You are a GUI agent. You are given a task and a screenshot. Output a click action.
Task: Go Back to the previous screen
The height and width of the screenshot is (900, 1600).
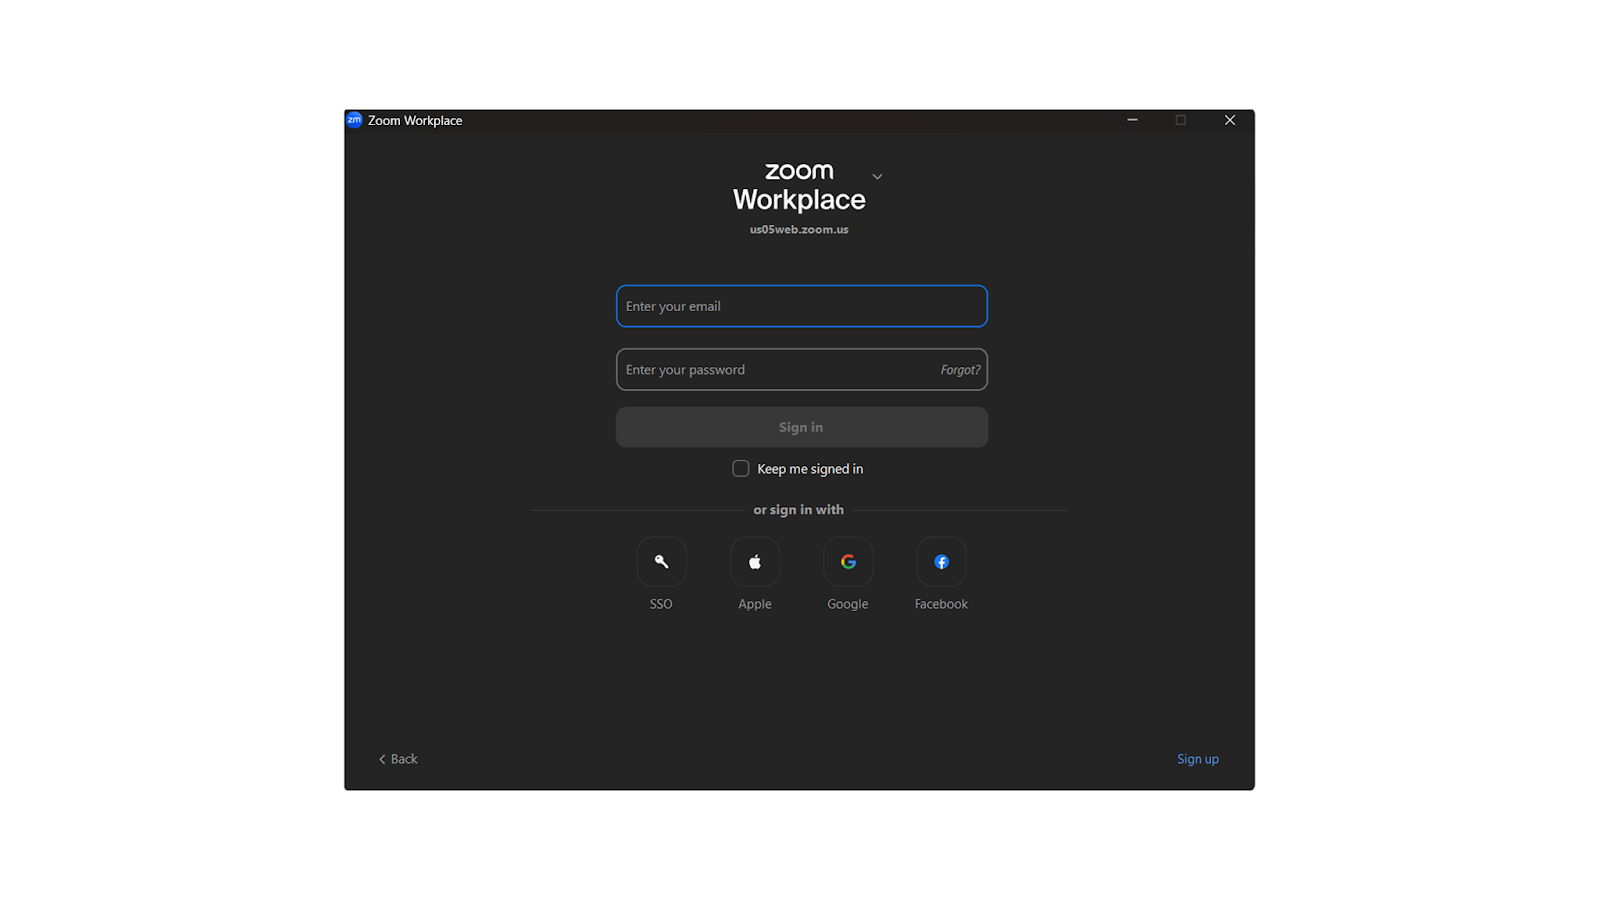click(x=398, y=759)
